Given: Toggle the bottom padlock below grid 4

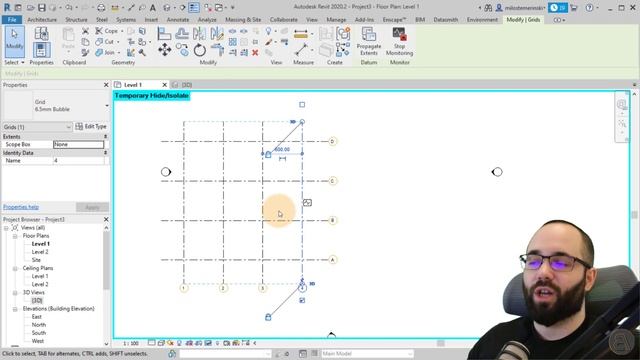Looking at the screenshot, I should (x=268, y=317).
